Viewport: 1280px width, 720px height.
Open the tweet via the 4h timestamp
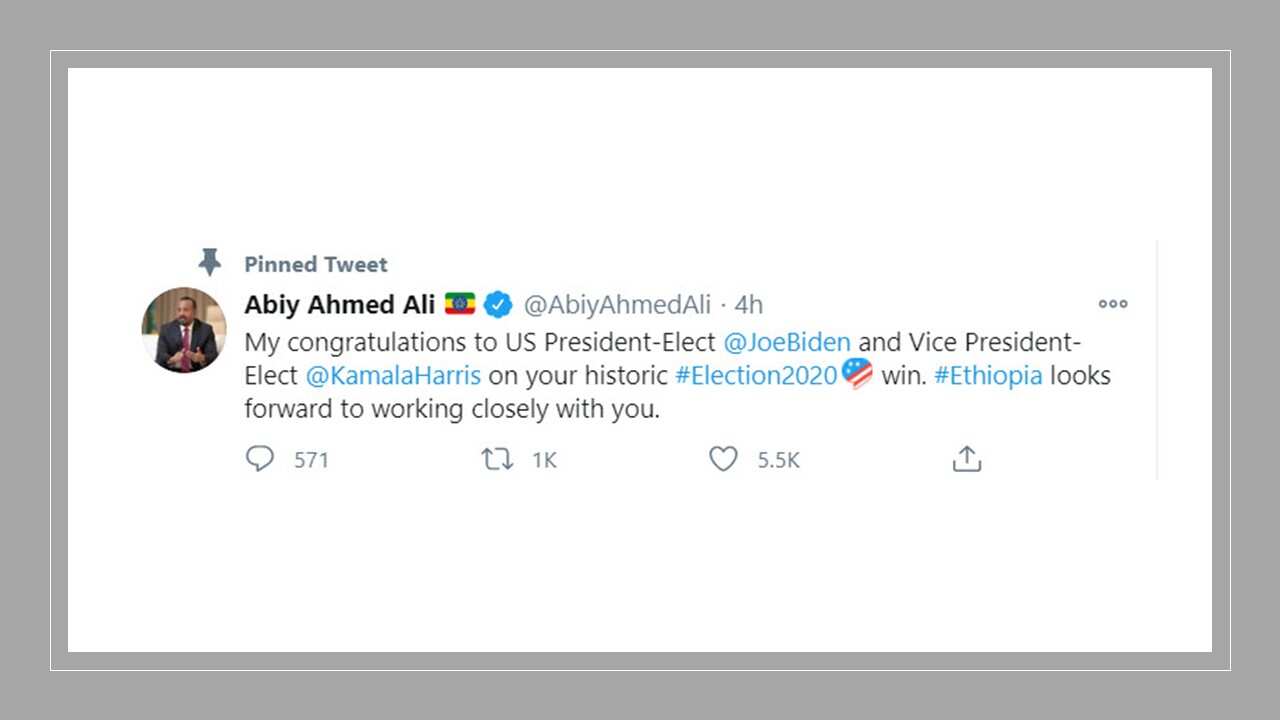[748, 304]
